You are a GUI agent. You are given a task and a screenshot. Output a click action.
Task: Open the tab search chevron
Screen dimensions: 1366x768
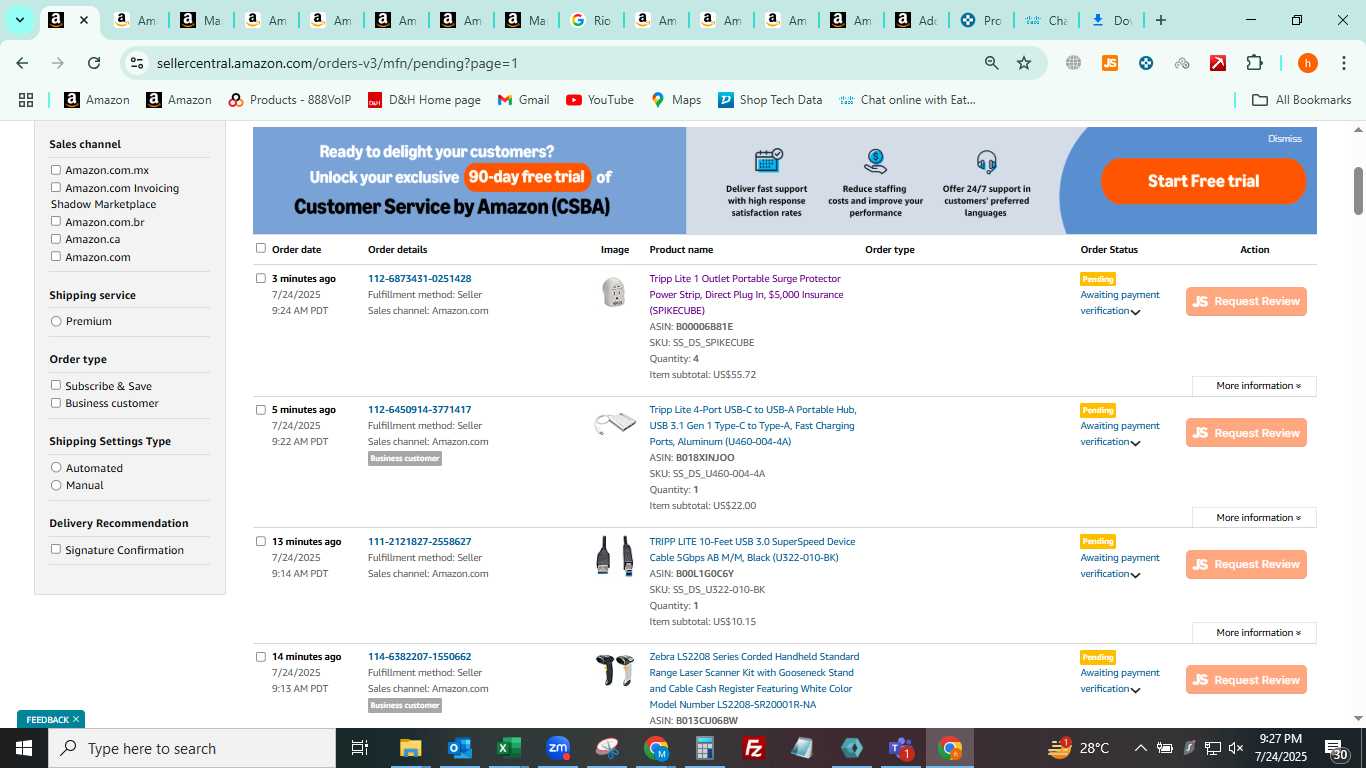19,20
